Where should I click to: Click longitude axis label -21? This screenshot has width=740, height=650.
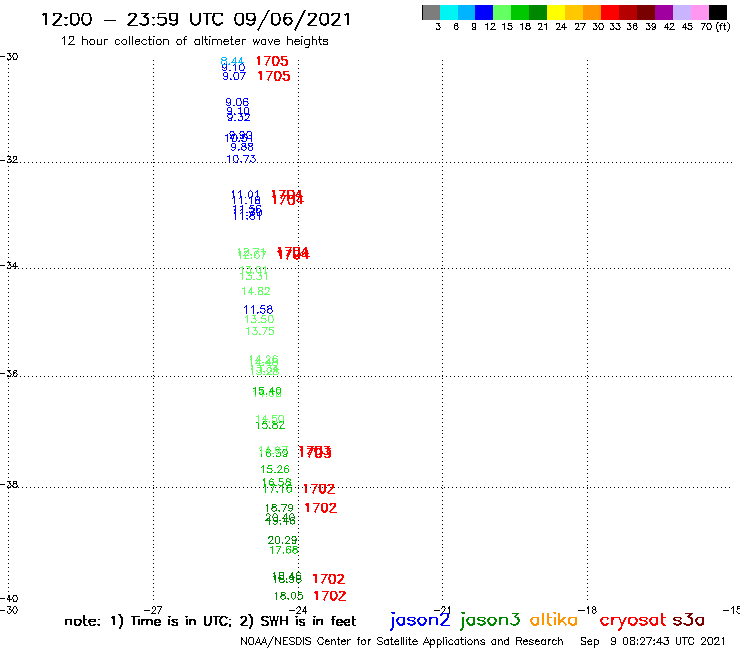coord(443,610)
